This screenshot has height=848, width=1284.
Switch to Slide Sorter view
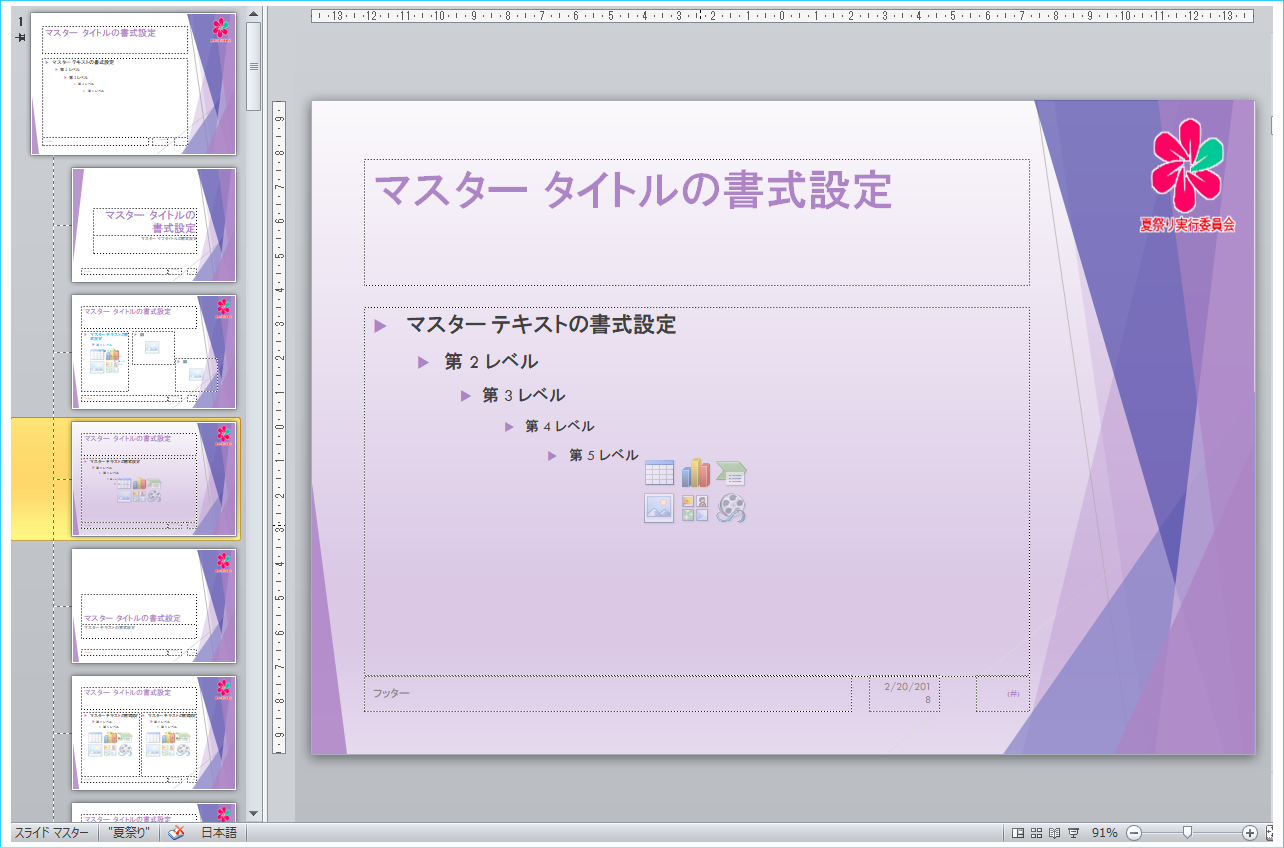[x=1037, y=833]
